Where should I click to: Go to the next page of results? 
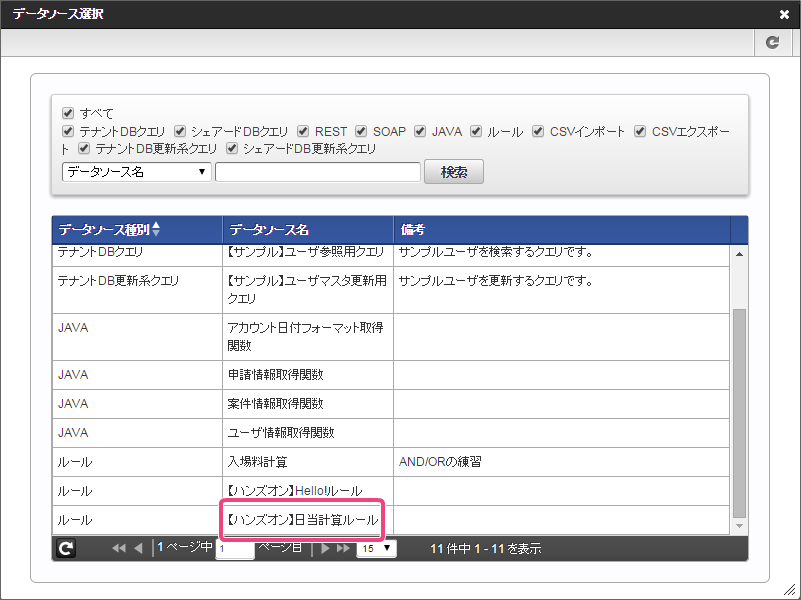(326, 548)
